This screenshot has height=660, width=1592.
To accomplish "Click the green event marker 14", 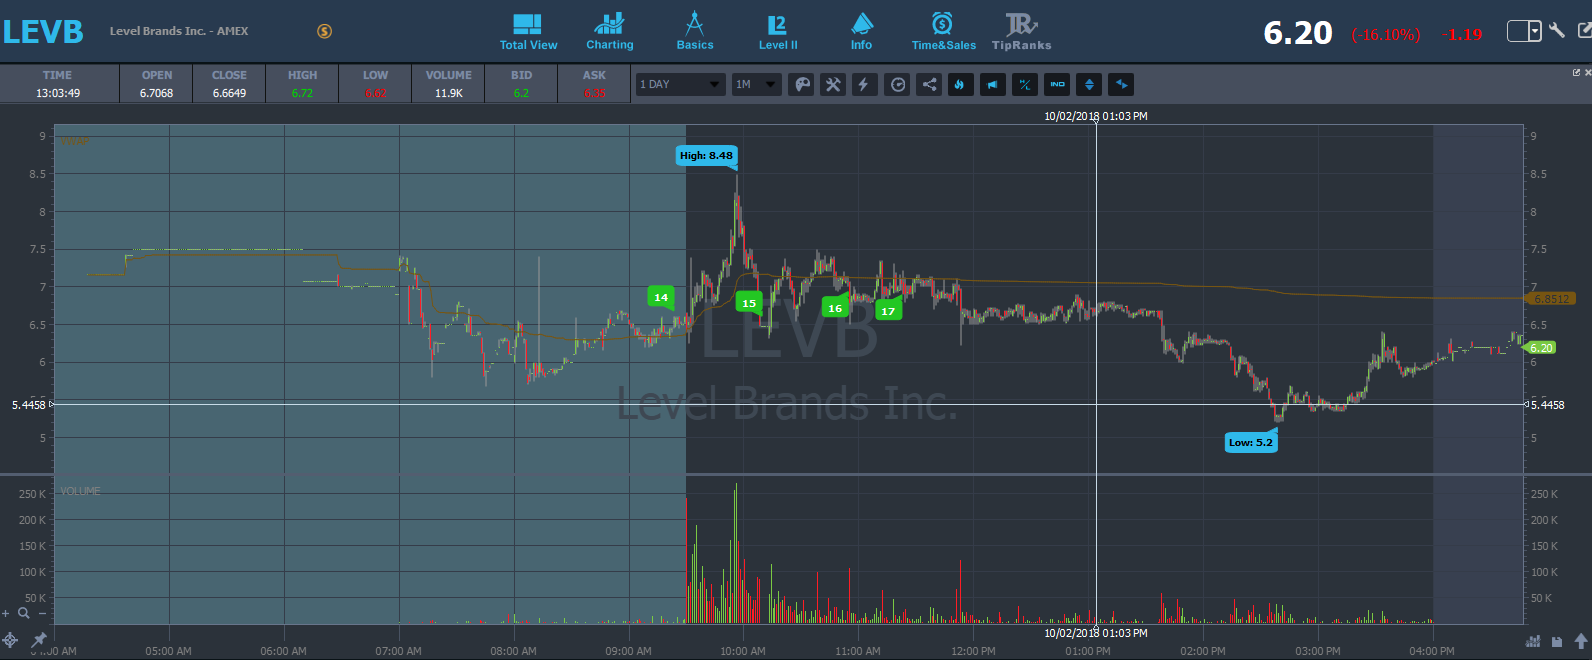I will 660,297.
